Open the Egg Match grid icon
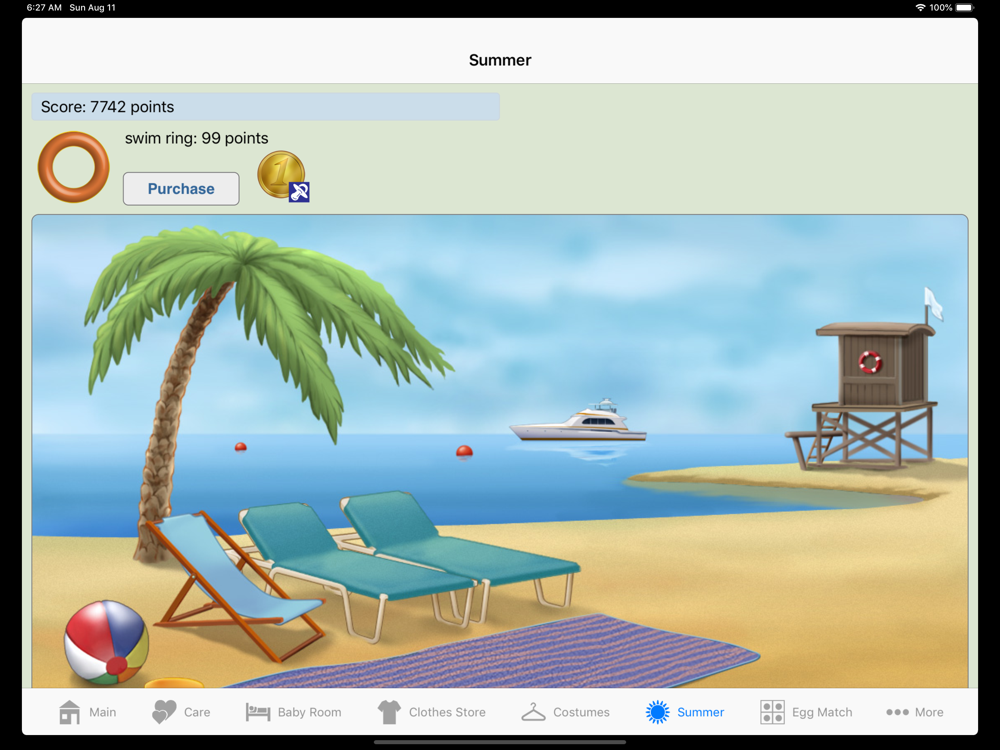The height and width of the screenshot is (750, 1000). [772, 712]
